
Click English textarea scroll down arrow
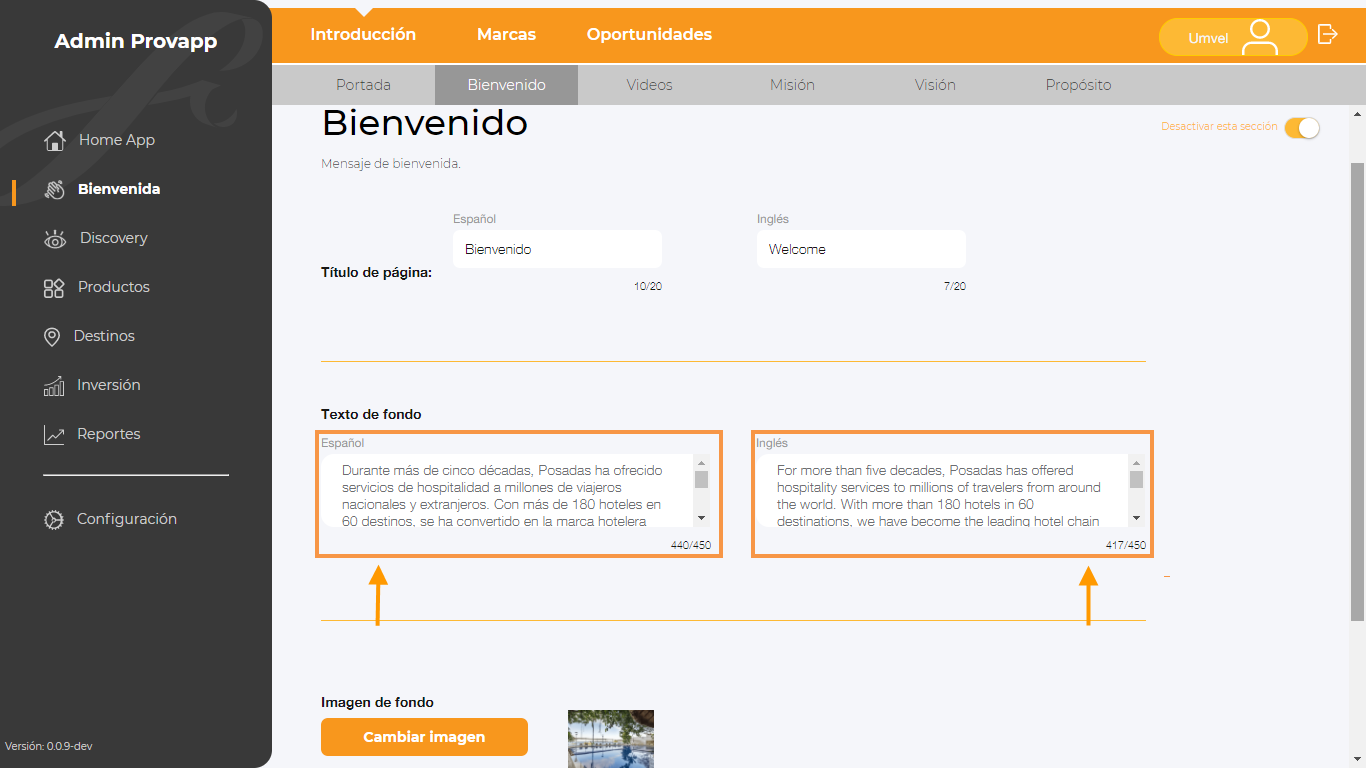tap(1136, 517)
